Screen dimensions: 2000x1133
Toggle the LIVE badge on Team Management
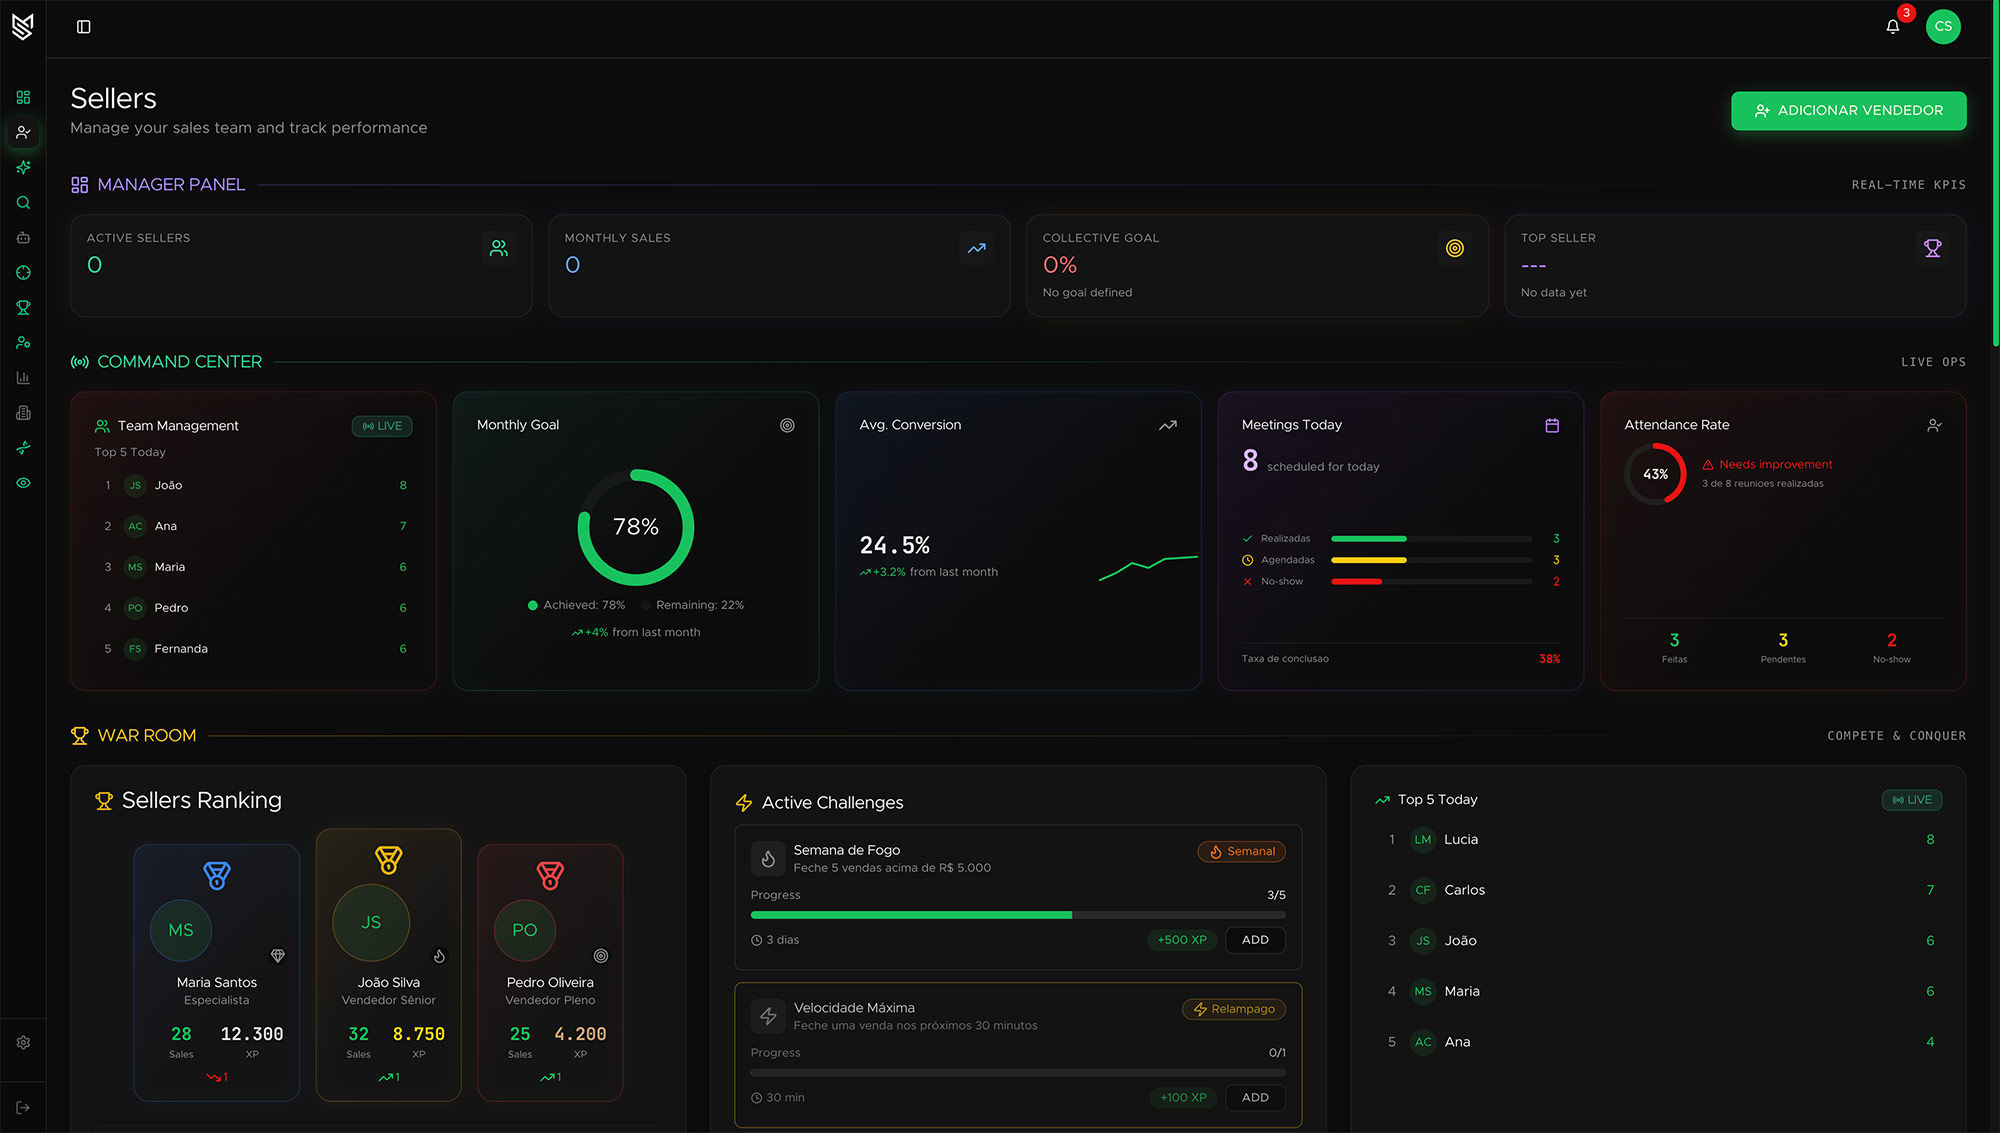coord(382,426)
